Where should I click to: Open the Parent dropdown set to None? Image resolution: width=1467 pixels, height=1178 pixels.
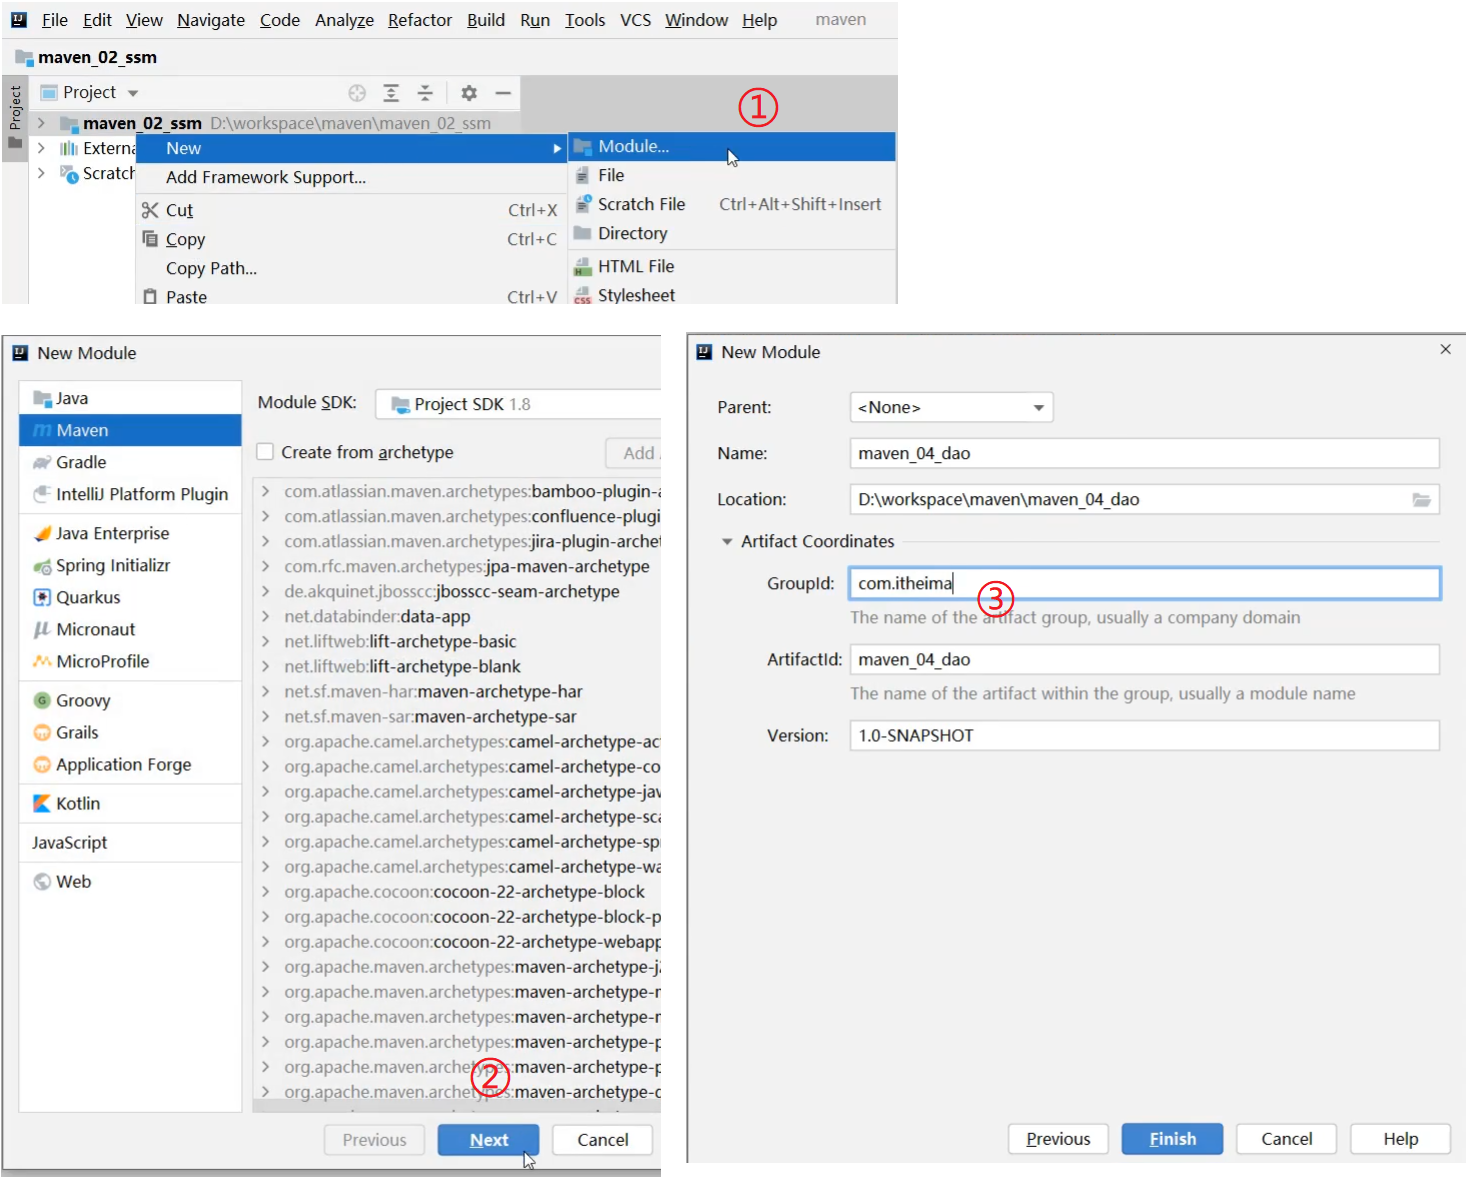(x=951, y=407)
